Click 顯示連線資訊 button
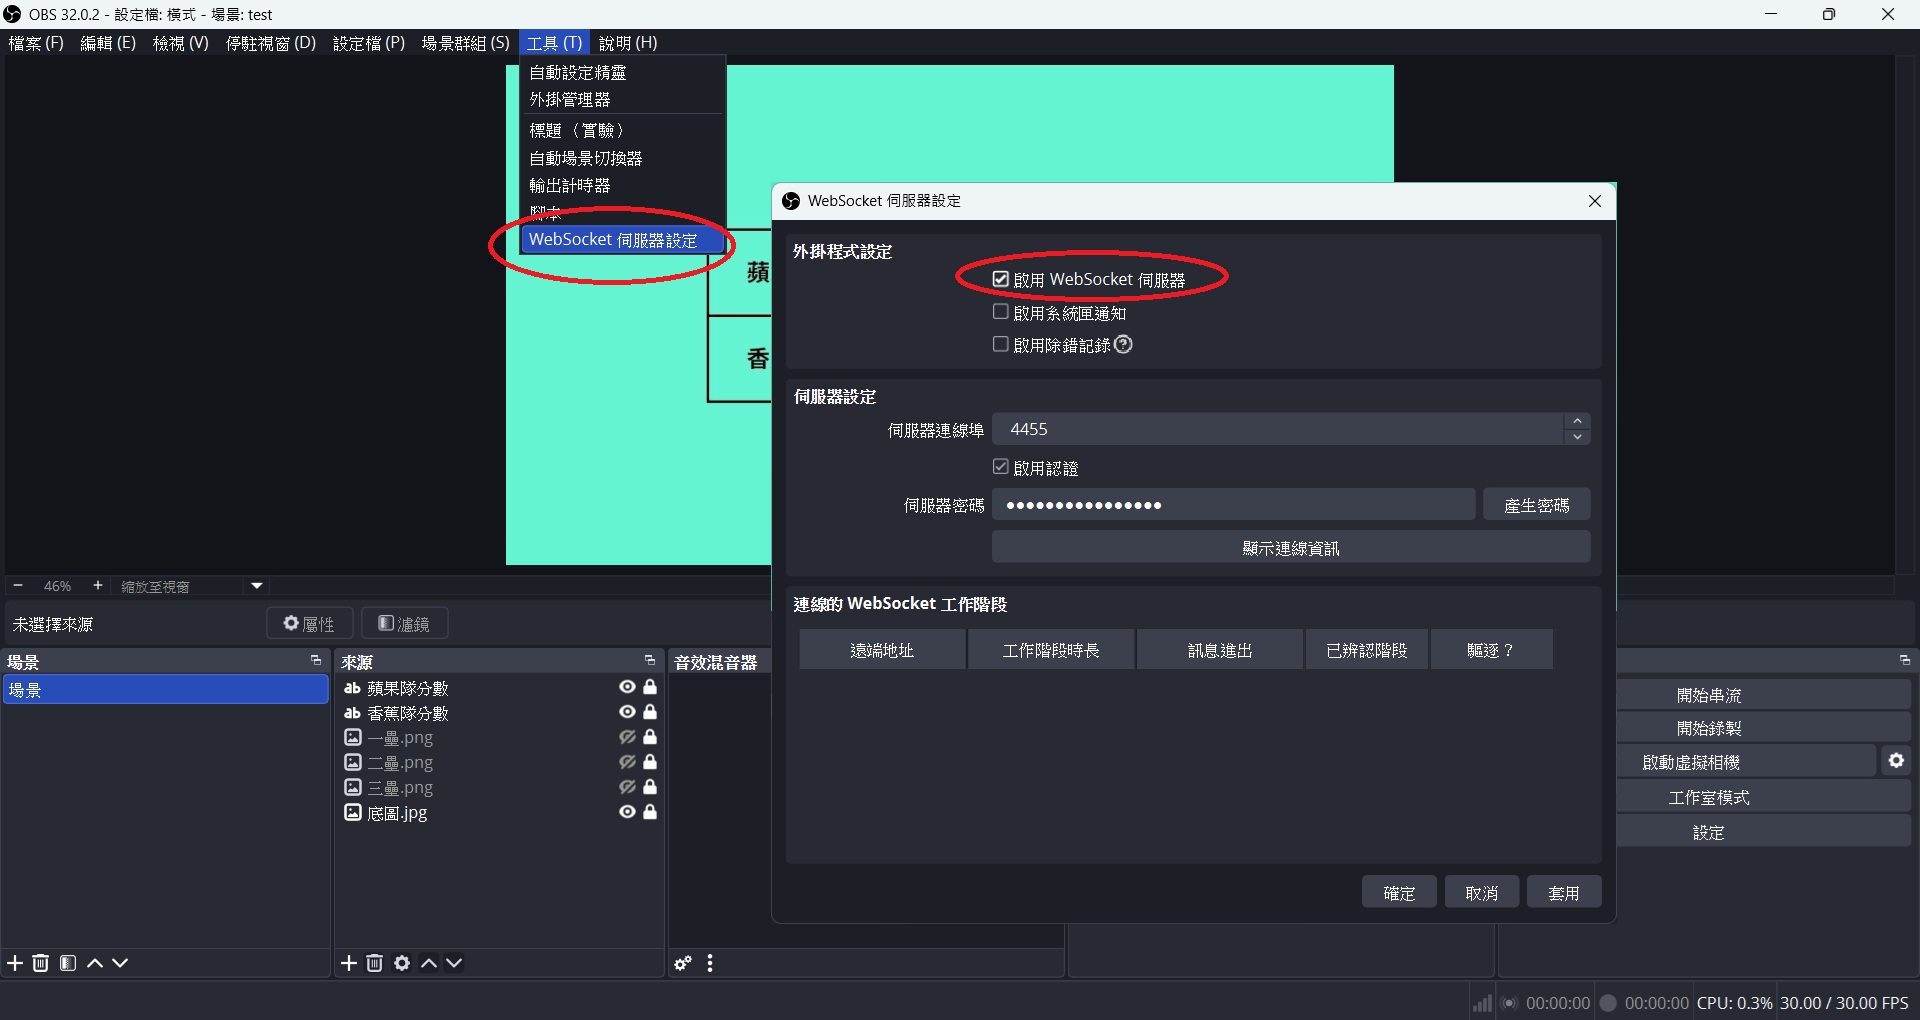 [x=1290, y=548]
